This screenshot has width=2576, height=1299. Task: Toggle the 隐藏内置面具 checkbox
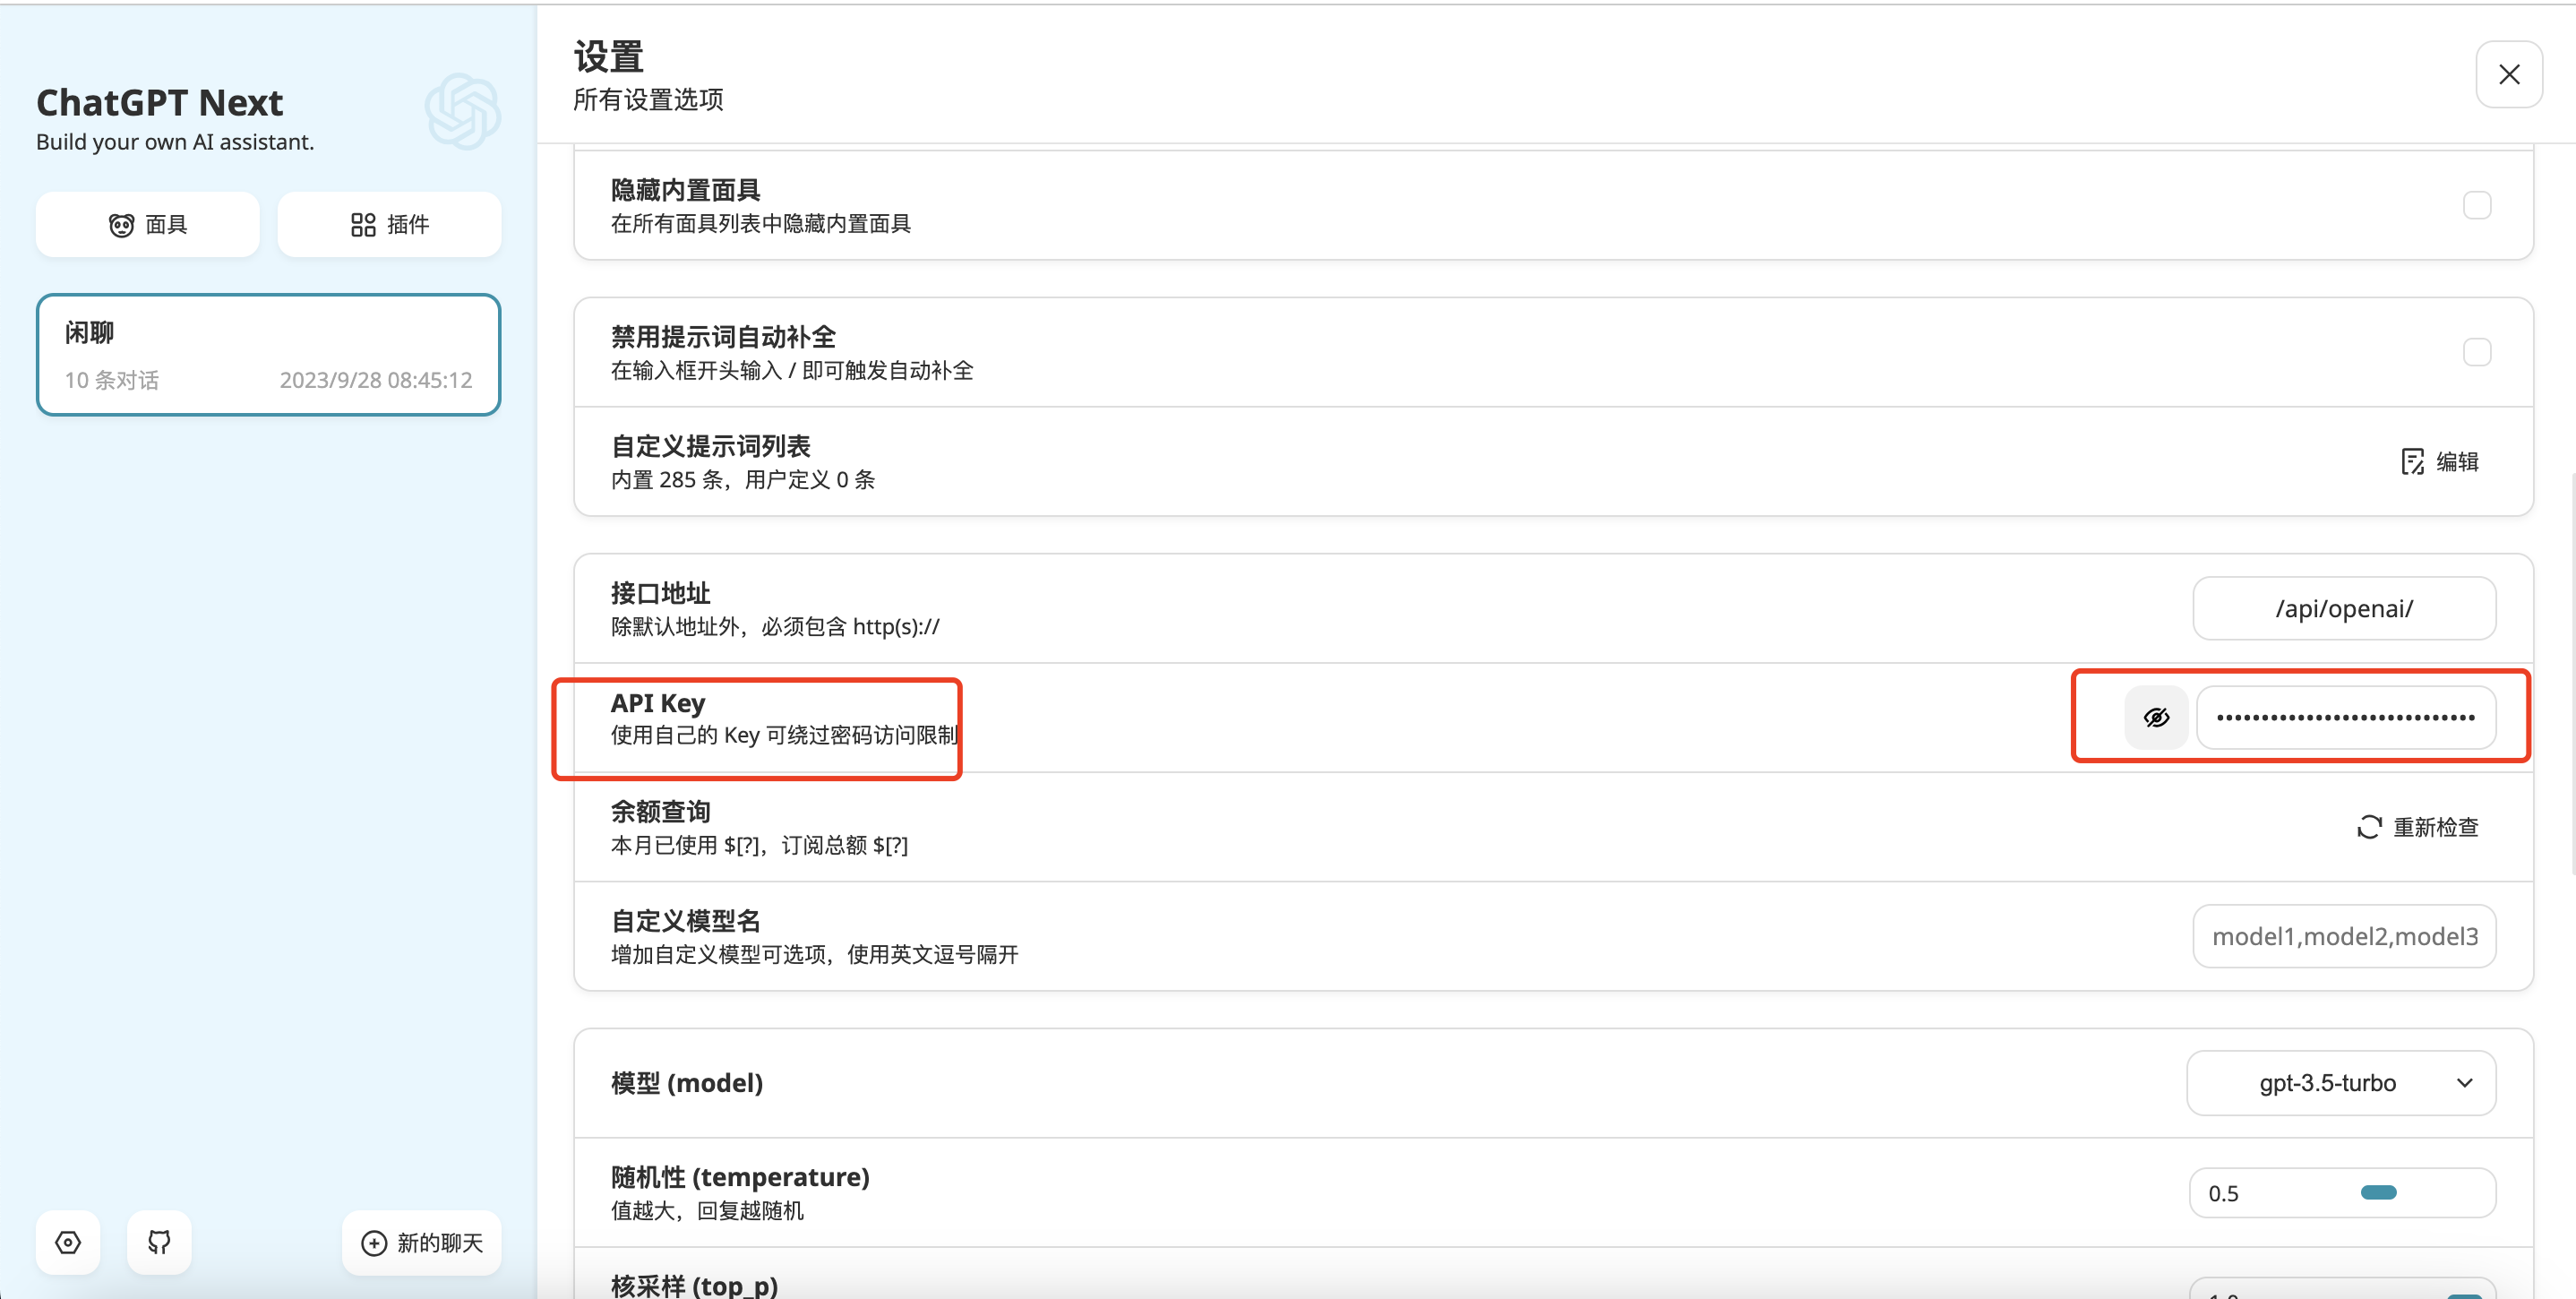coord(2477,205)
